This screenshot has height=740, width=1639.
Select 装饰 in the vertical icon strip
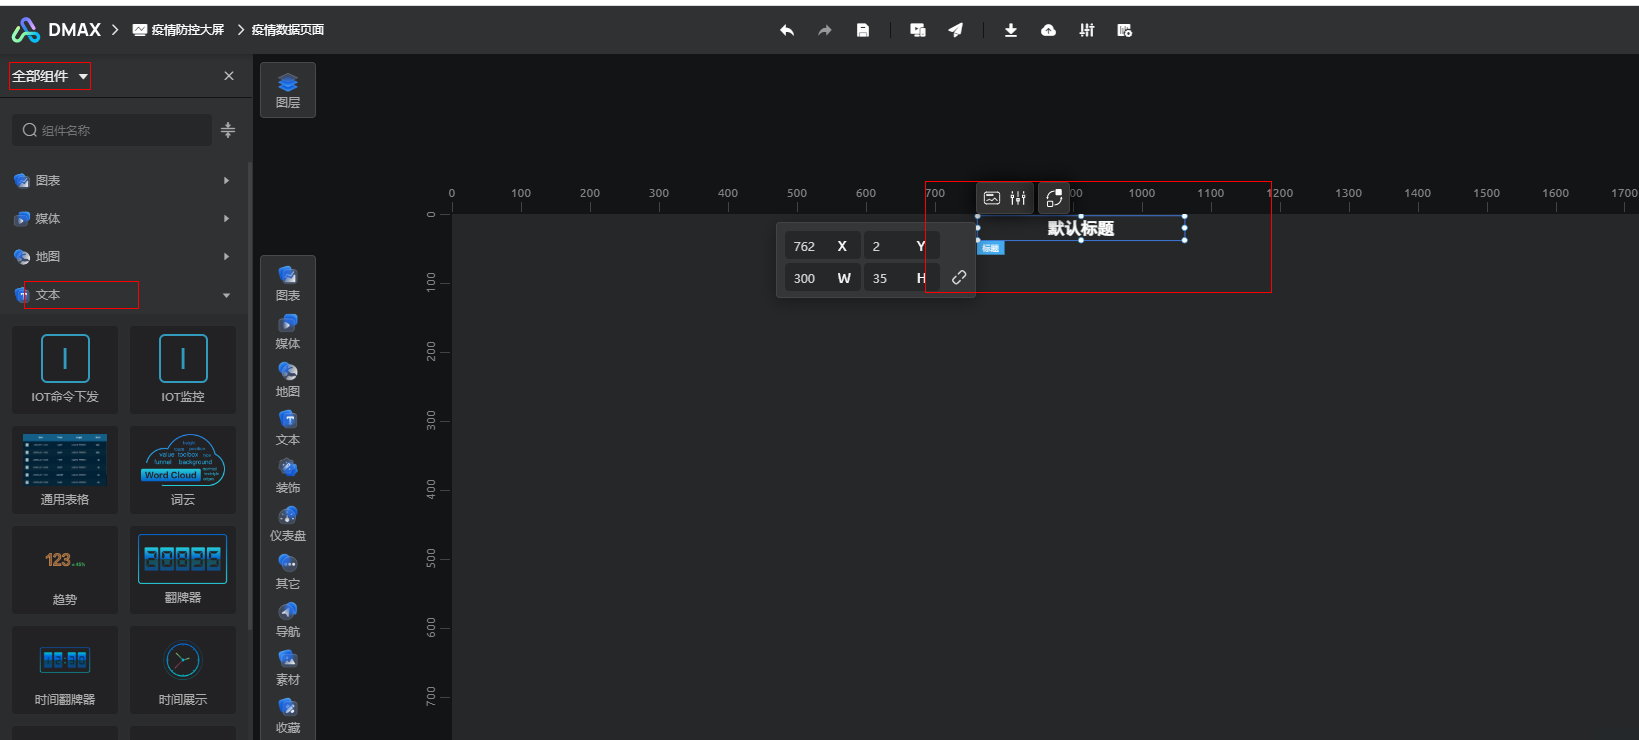288,475
